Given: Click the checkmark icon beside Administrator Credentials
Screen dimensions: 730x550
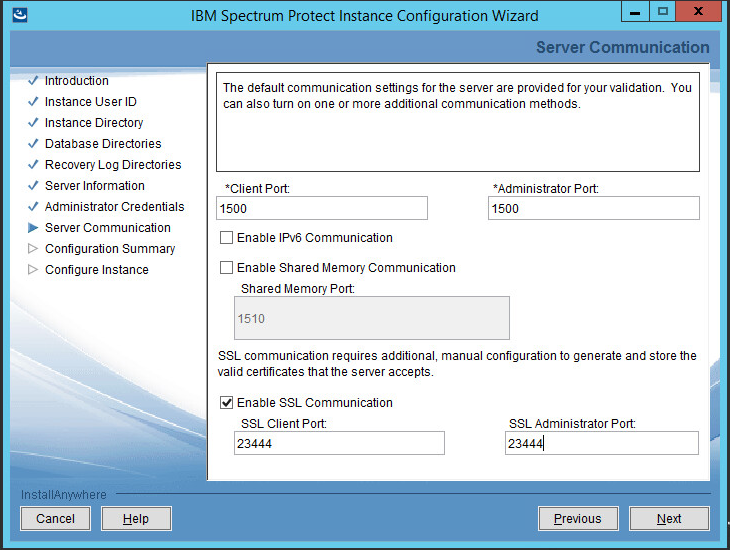Looking at the screenshot, I should (x=33, y=207).
